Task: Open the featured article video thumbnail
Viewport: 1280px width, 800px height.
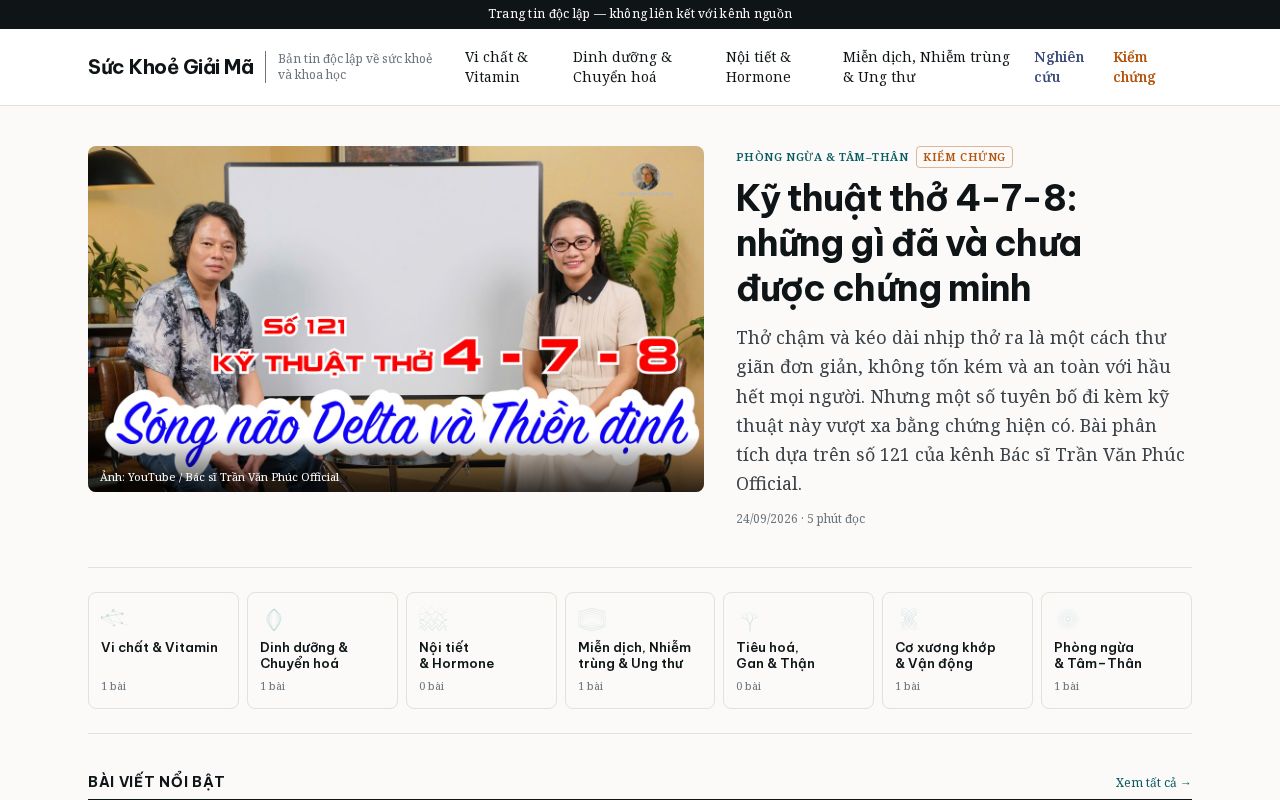Action: point(396,319)
